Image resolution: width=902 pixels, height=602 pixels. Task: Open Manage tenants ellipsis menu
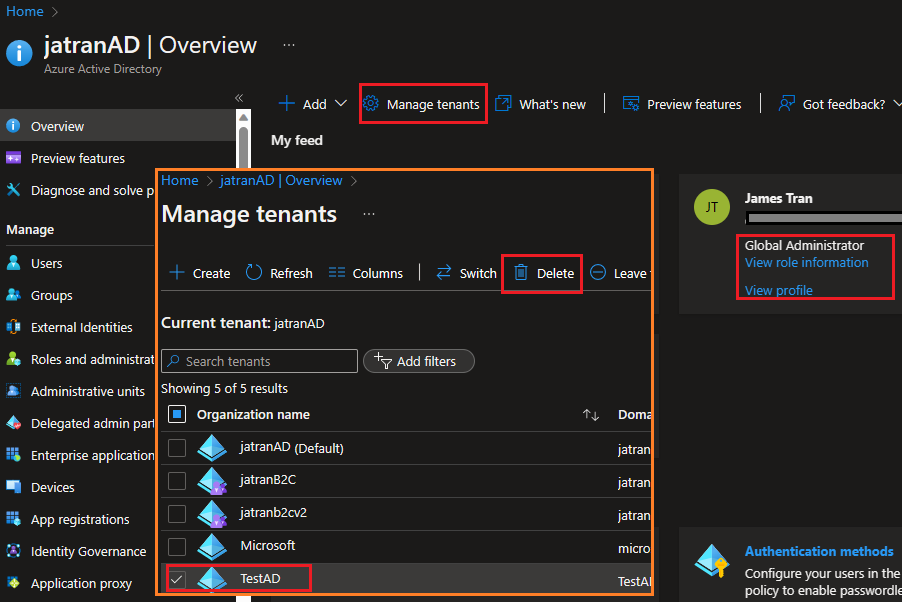click(369, 214)
